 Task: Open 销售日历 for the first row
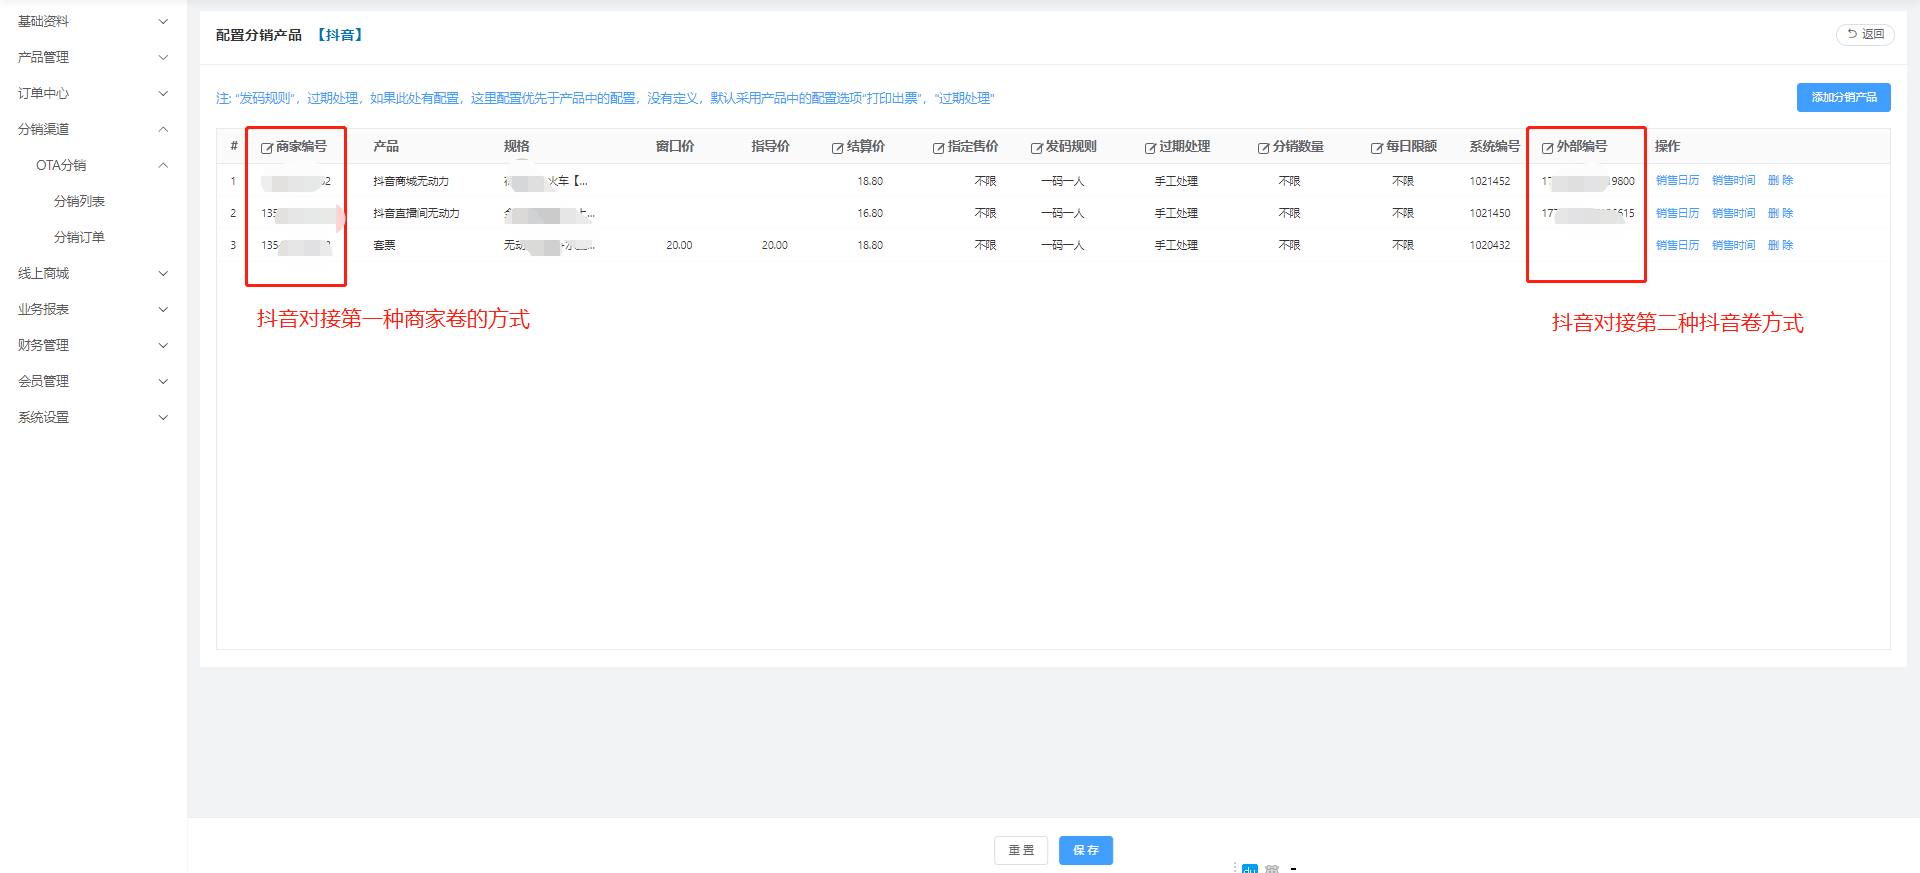(1677, 181)
